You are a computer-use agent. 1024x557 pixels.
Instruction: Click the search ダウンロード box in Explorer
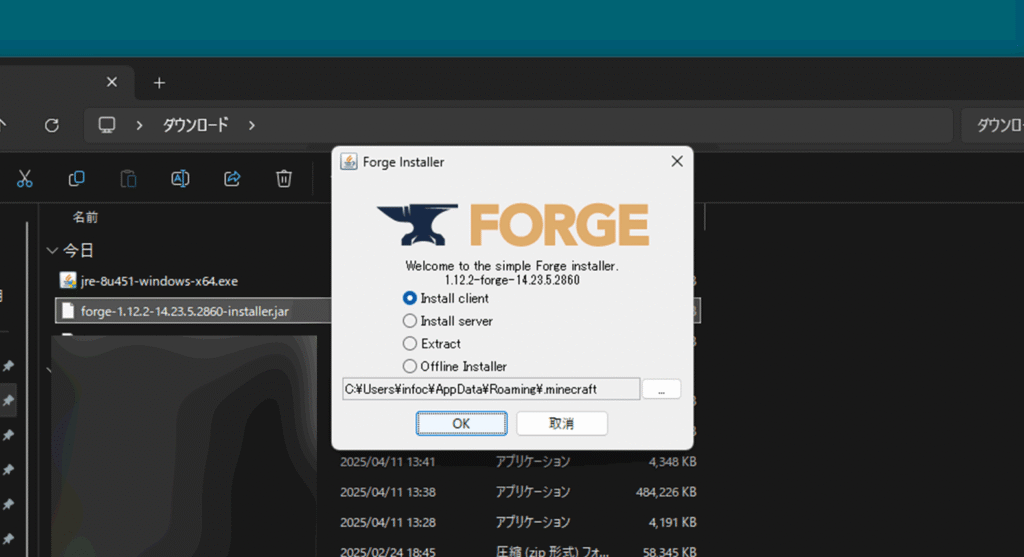[993, 125]
